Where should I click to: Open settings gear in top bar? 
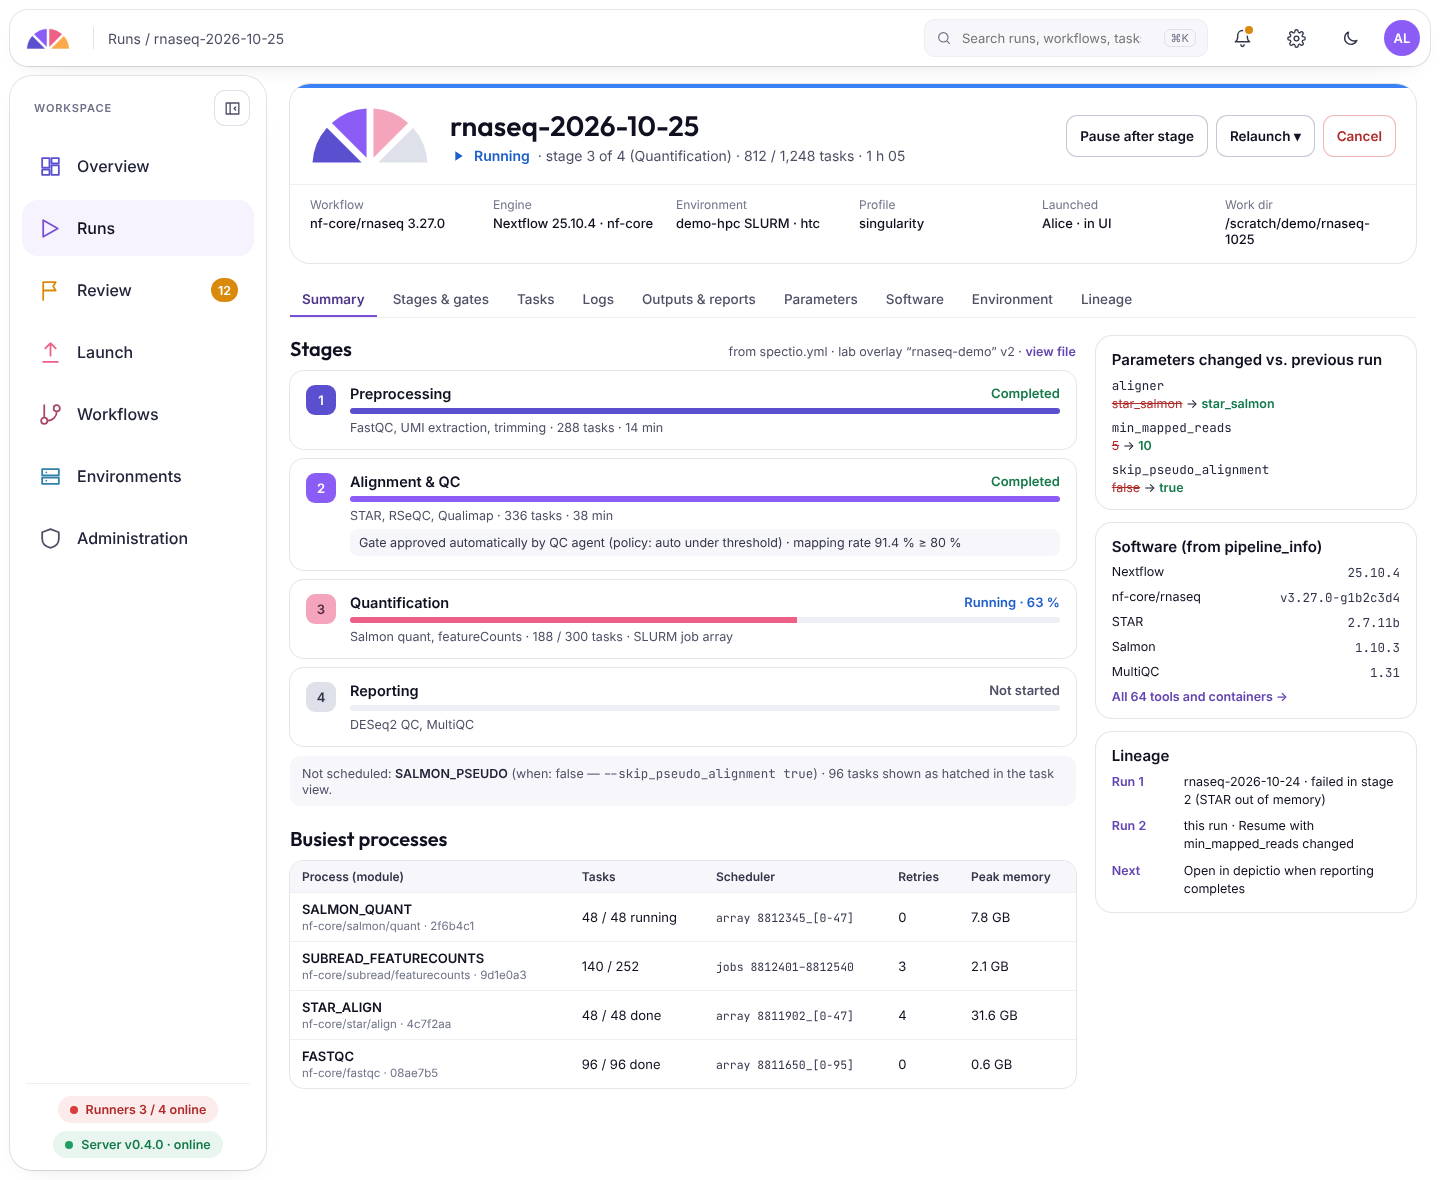(x=1296, y=38)
